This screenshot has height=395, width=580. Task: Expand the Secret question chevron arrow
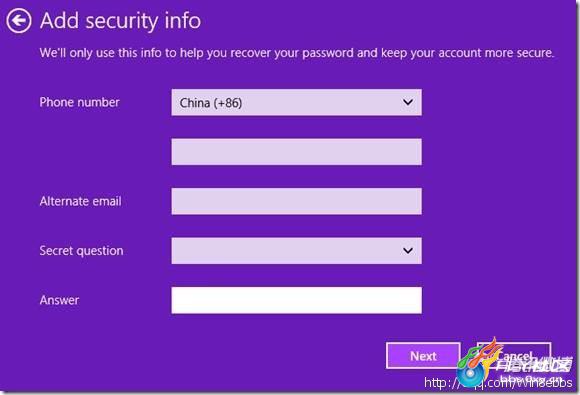(408, 251)
